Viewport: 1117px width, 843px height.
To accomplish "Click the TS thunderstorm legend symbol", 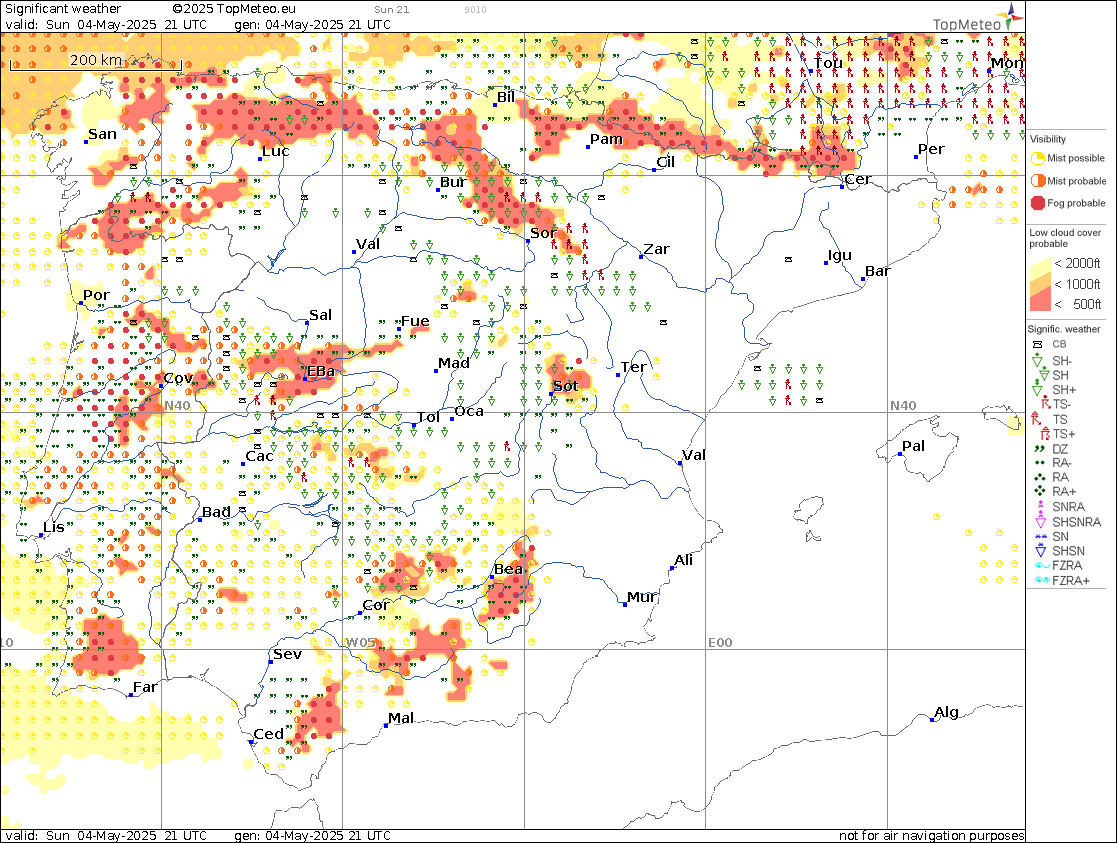I will [x=1037, y=419].
